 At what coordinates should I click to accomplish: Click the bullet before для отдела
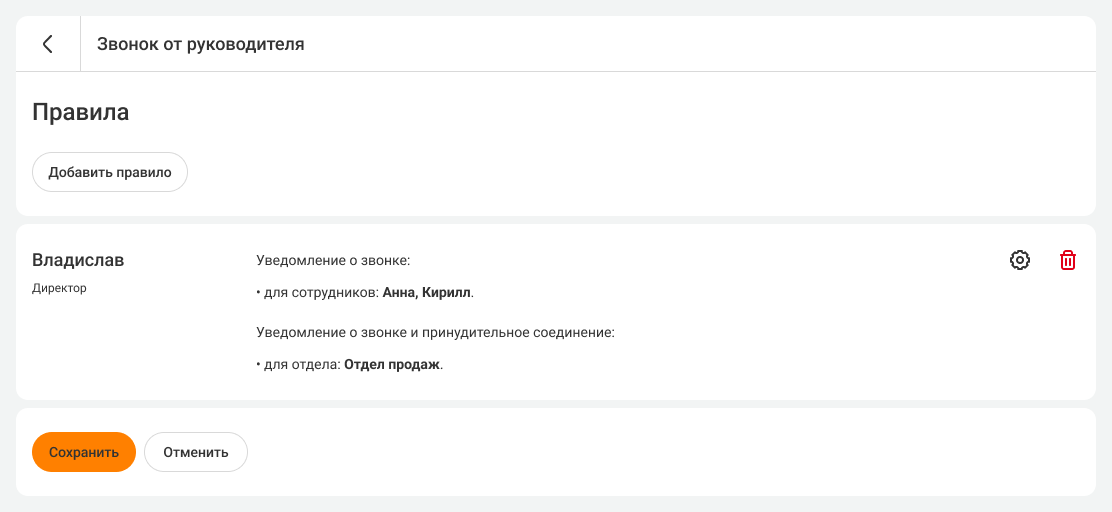259,365
